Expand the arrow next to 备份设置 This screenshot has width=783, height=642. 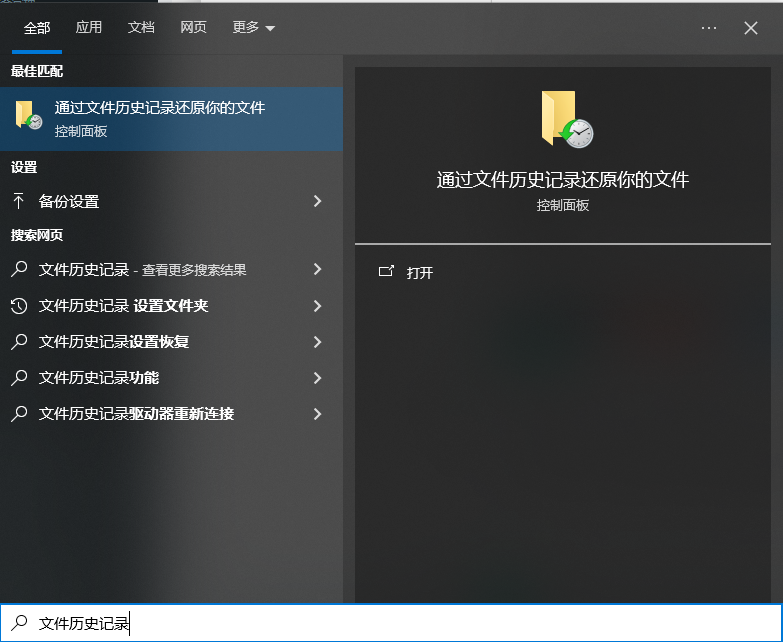[x=318, y=201]
